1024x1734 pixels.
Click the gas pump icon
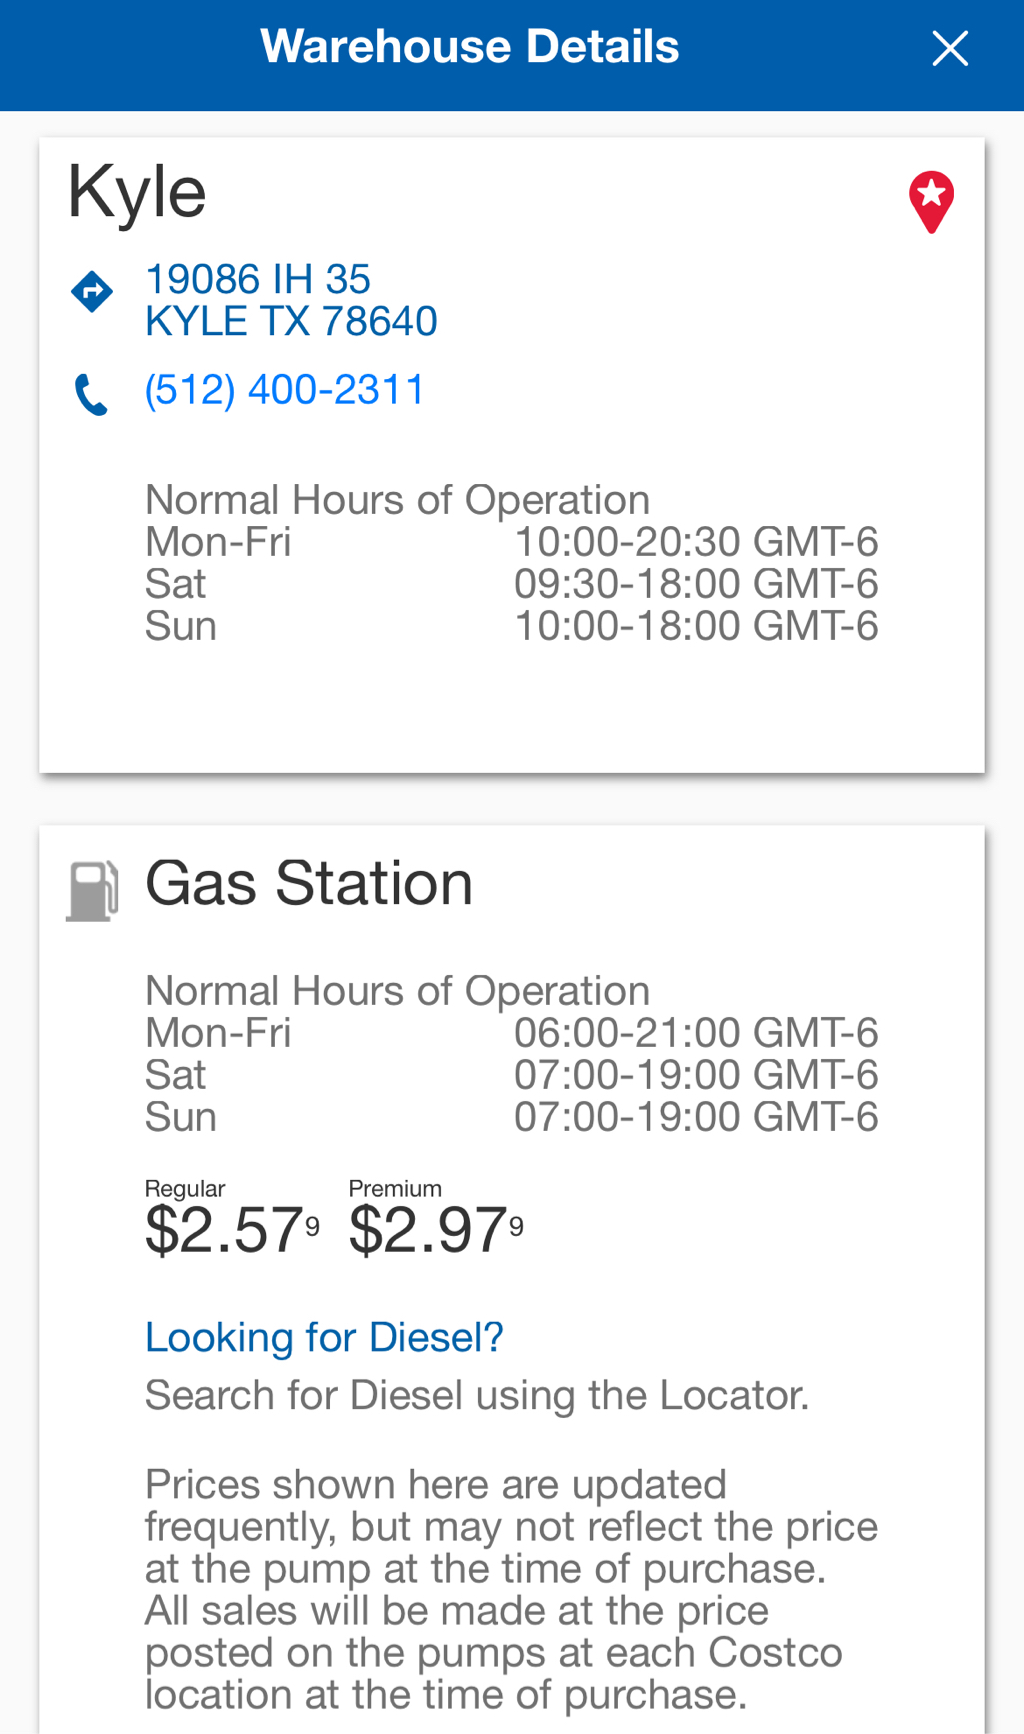[x=93, y=889]
